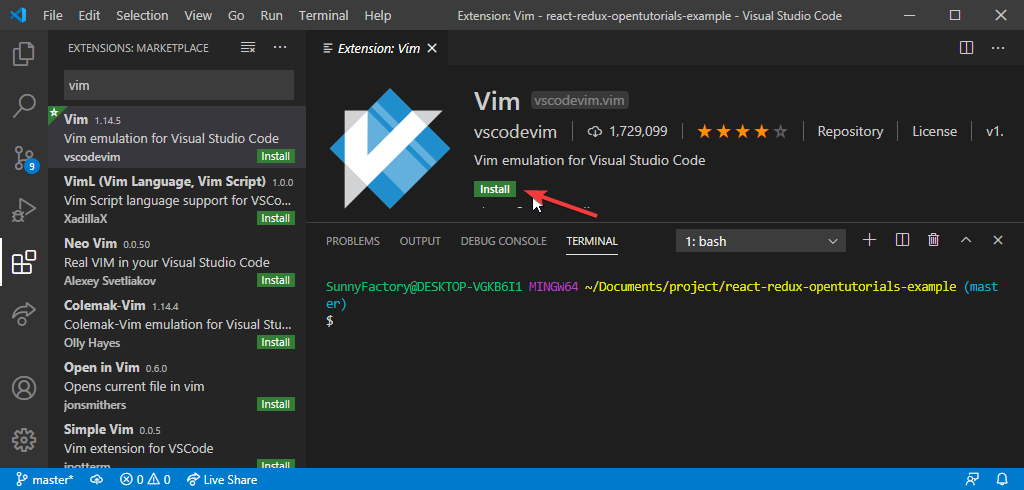
Task: Switch to the DEBUG CONSOLE tab
Action: (x=504, y=241)
